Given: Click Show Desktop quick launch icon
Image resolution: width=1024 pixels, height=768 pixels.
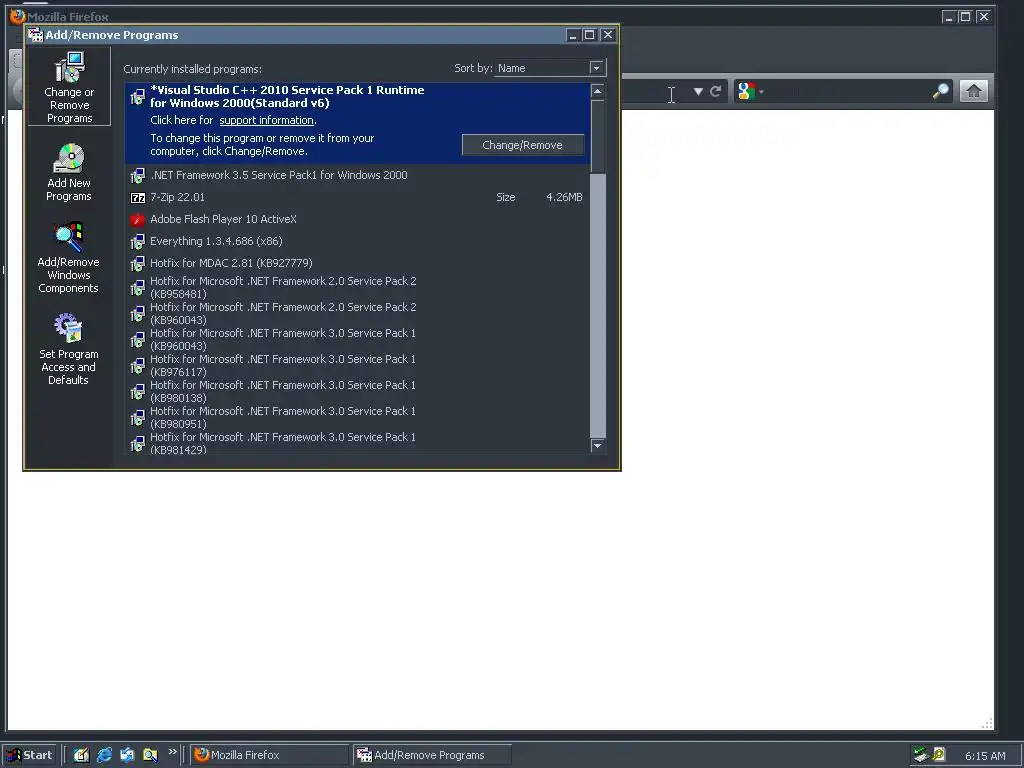Looking at the screenshot, I should pyautogui.click(x=81, y=755).
